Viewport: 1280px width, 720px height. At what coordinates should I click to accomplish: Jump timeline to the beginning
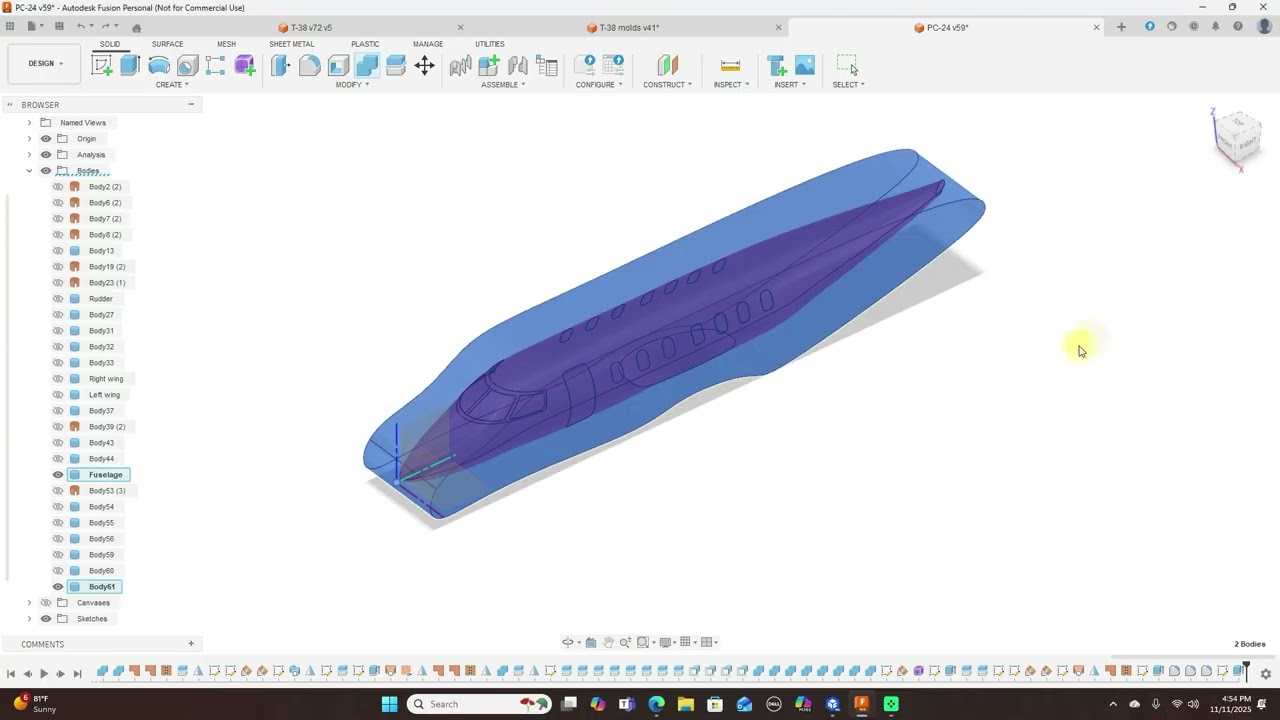pyautogui.click(x=11, y=674)
